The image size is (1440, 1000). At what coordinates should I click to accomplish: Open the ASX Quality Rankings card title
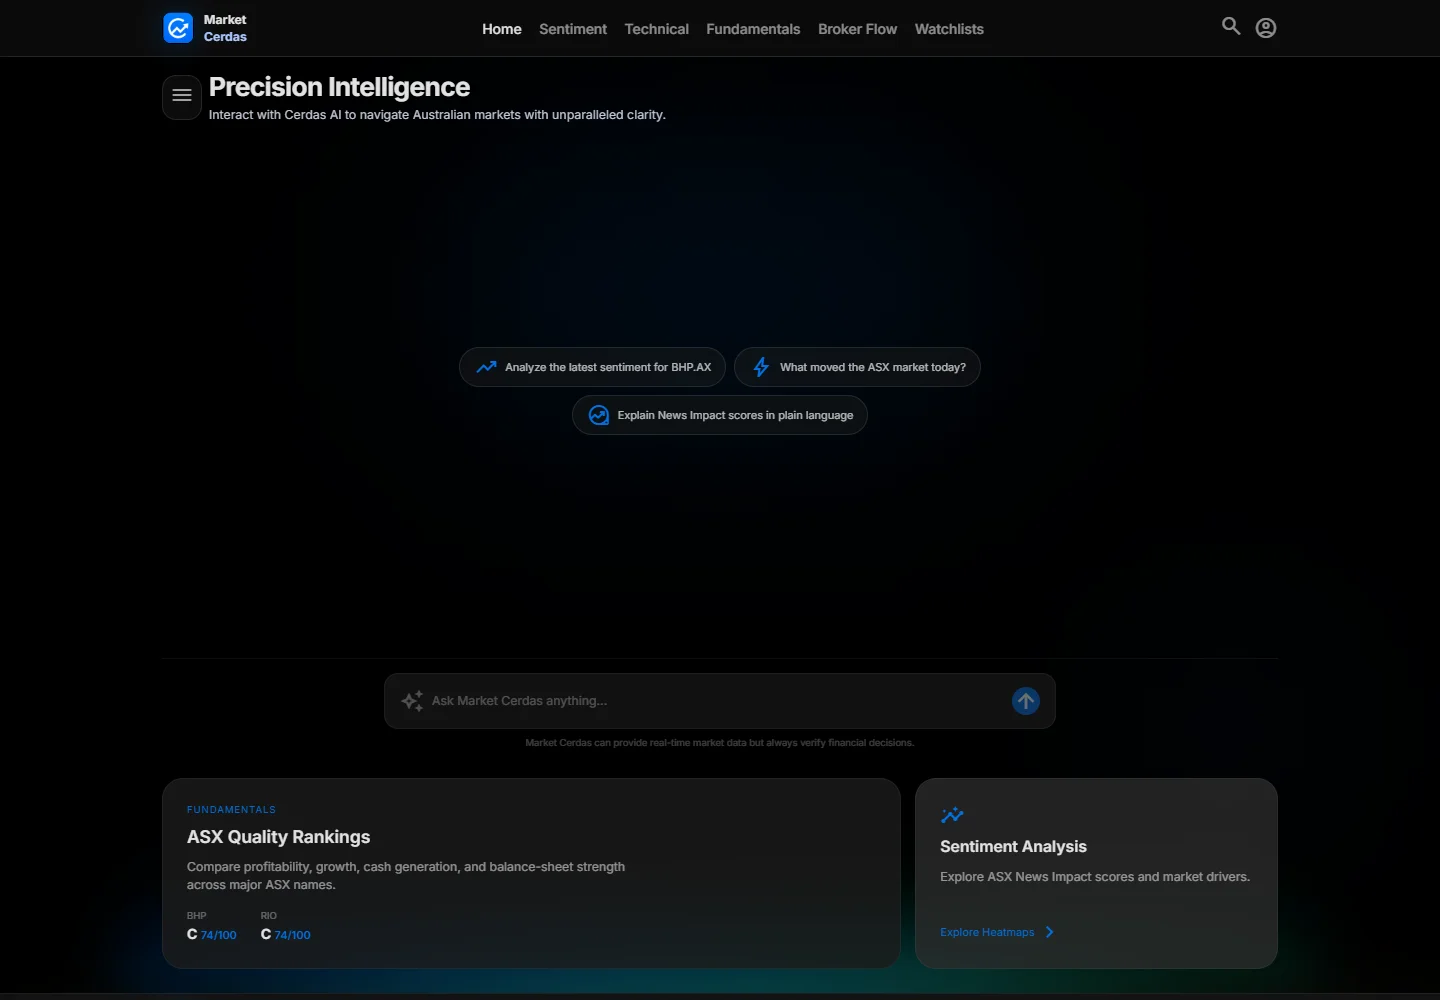(278, 837)
